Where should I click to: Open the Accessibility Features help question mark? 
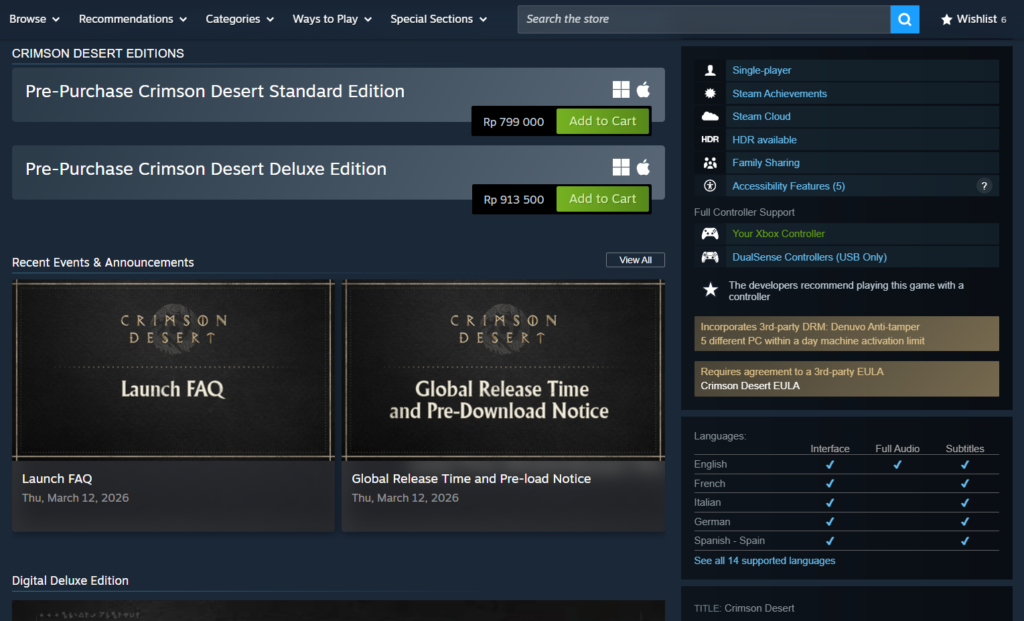pos(983,185)
